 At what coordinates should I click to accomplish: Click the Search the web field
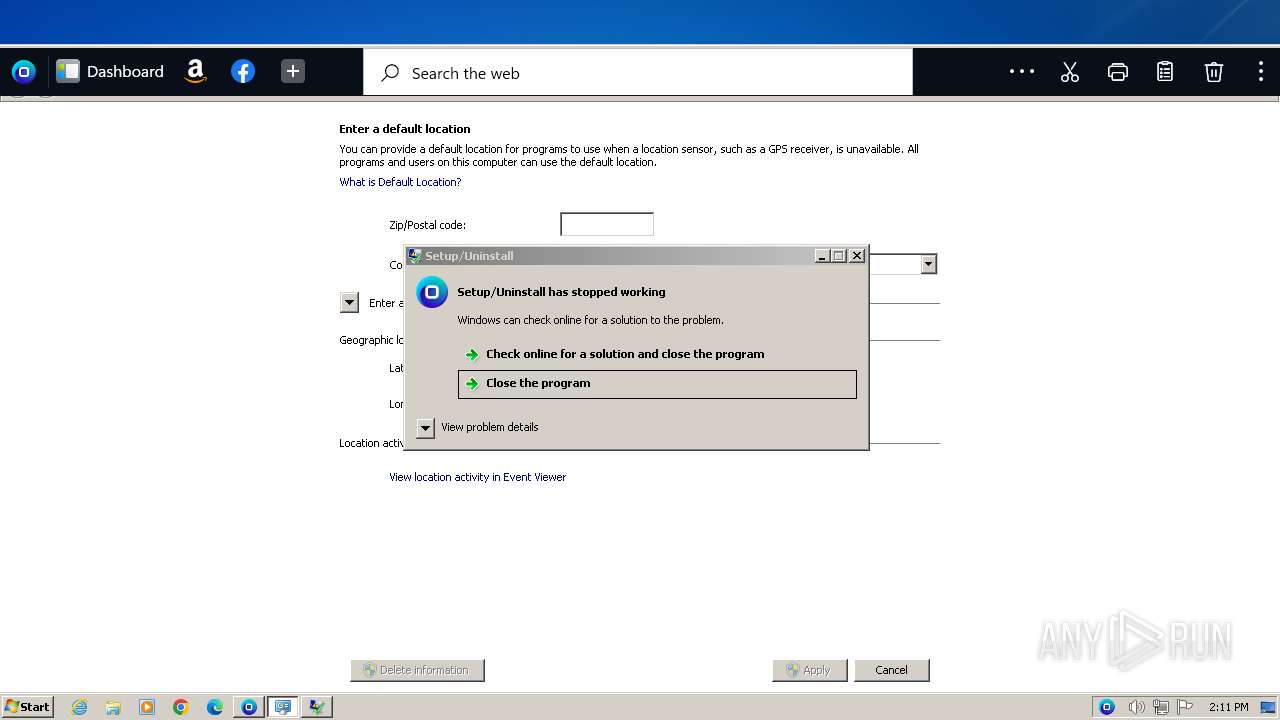tap(638, 73)
